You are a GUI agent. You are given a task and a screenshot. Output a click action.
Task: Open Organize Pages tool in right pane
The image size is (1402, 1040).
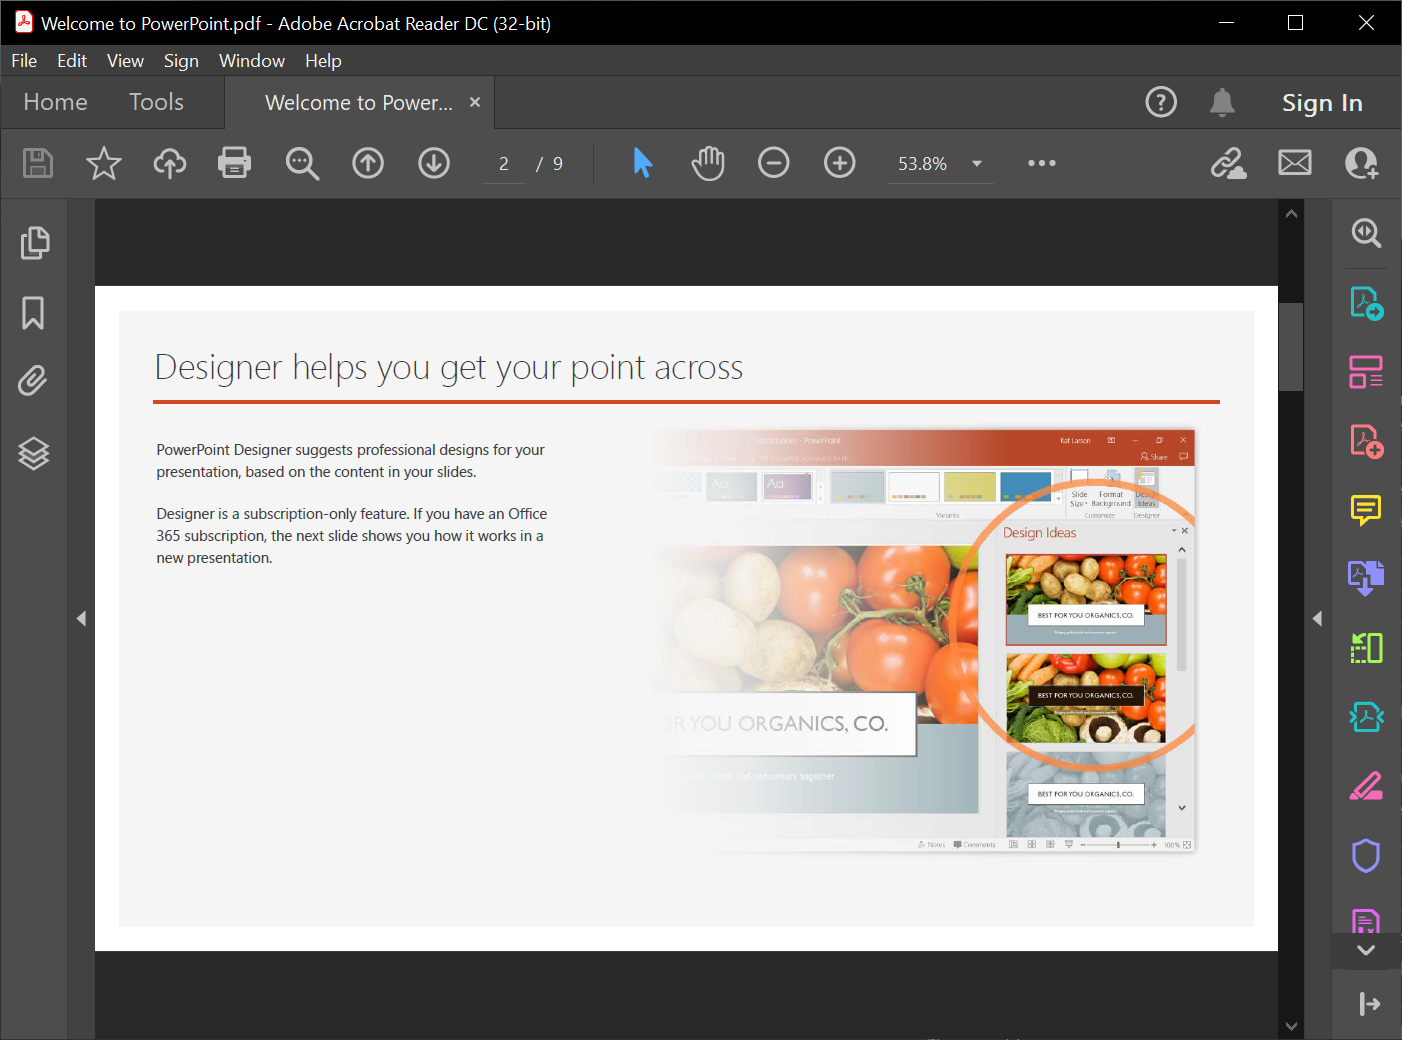point(1366,372)
